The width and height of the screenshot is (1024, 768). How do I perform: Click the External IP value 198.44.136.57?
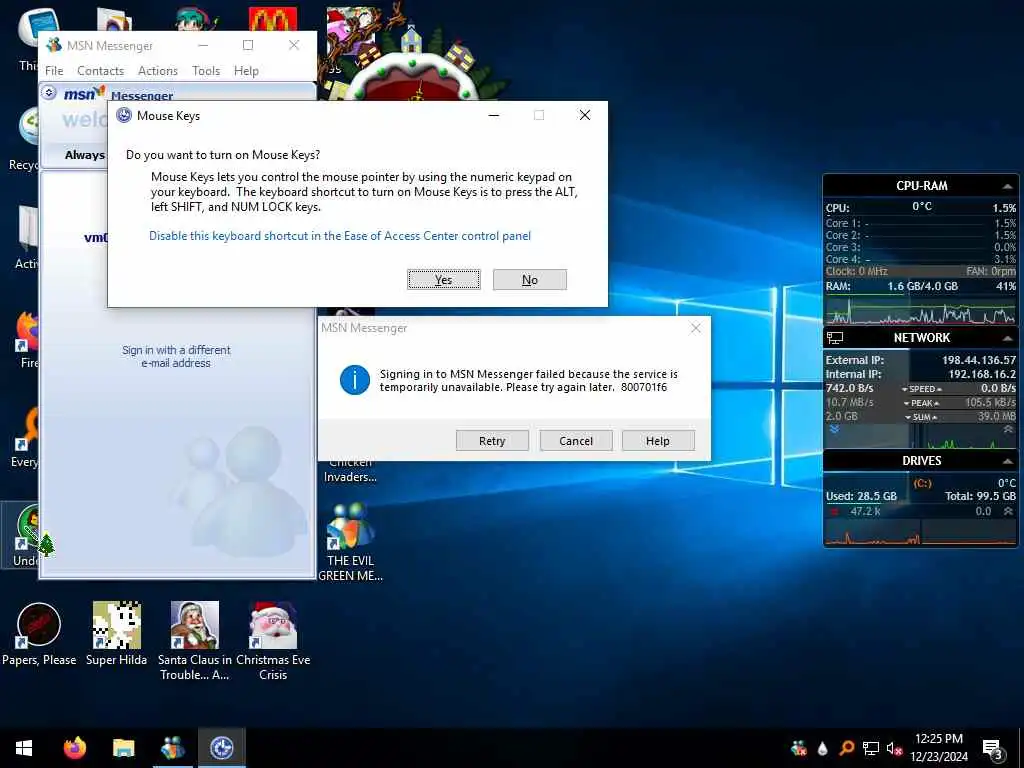coord(978,360)
